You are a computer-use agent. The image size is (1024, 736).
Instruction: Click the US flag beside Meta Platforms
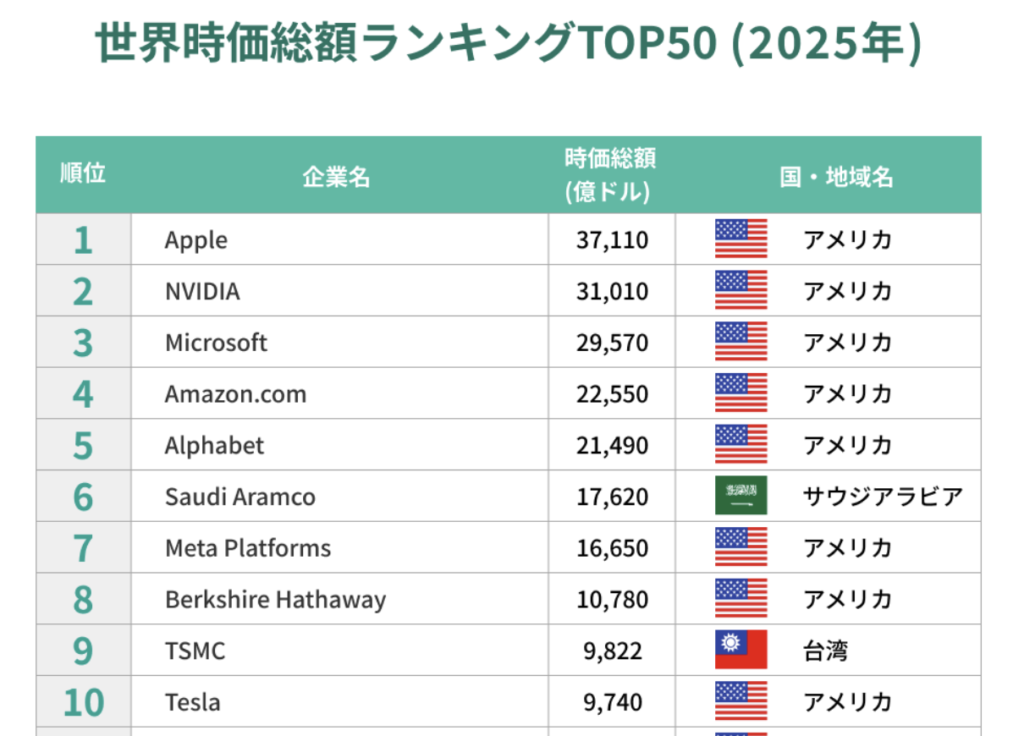point(741,547)
